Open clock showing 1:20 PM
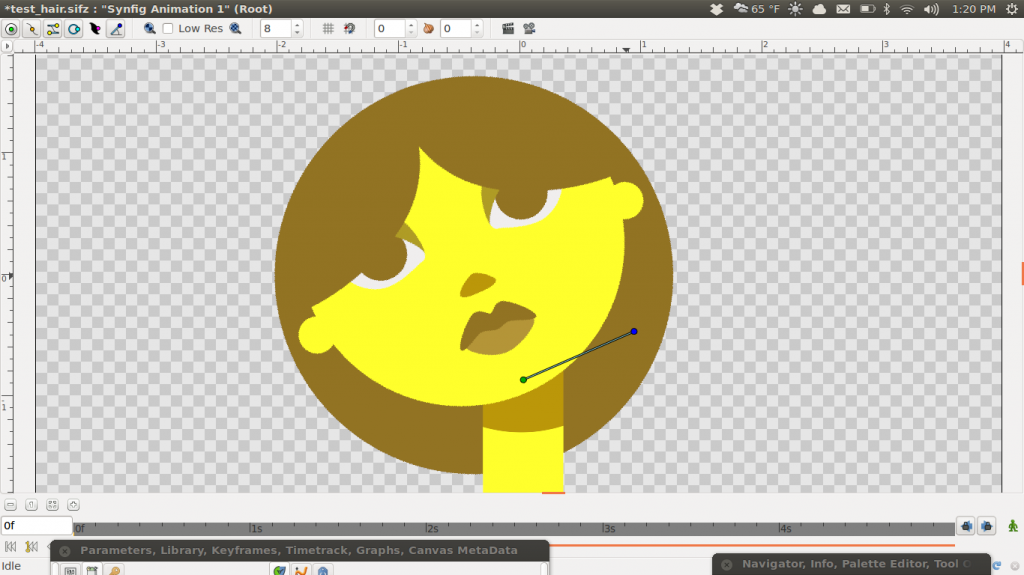 point(974,9)
